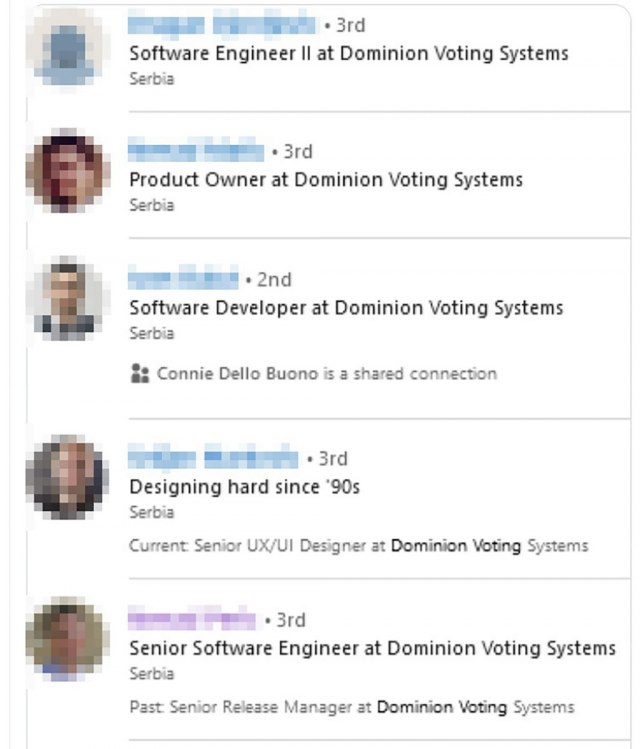Open the Product Owner's profile picture

click(x=66, y=171)
